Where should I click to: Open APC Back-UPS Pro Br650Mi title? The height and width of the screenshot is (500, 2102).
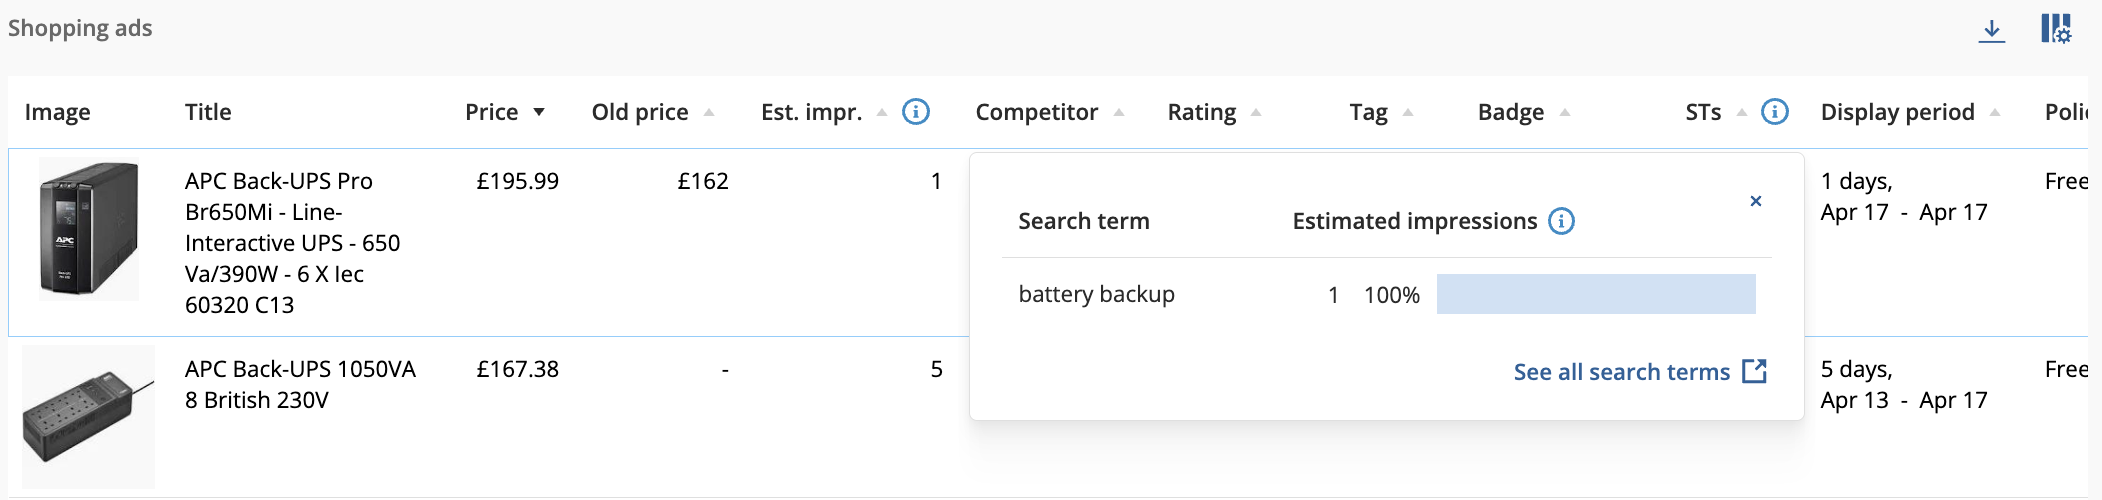click(x=292, y=243)
